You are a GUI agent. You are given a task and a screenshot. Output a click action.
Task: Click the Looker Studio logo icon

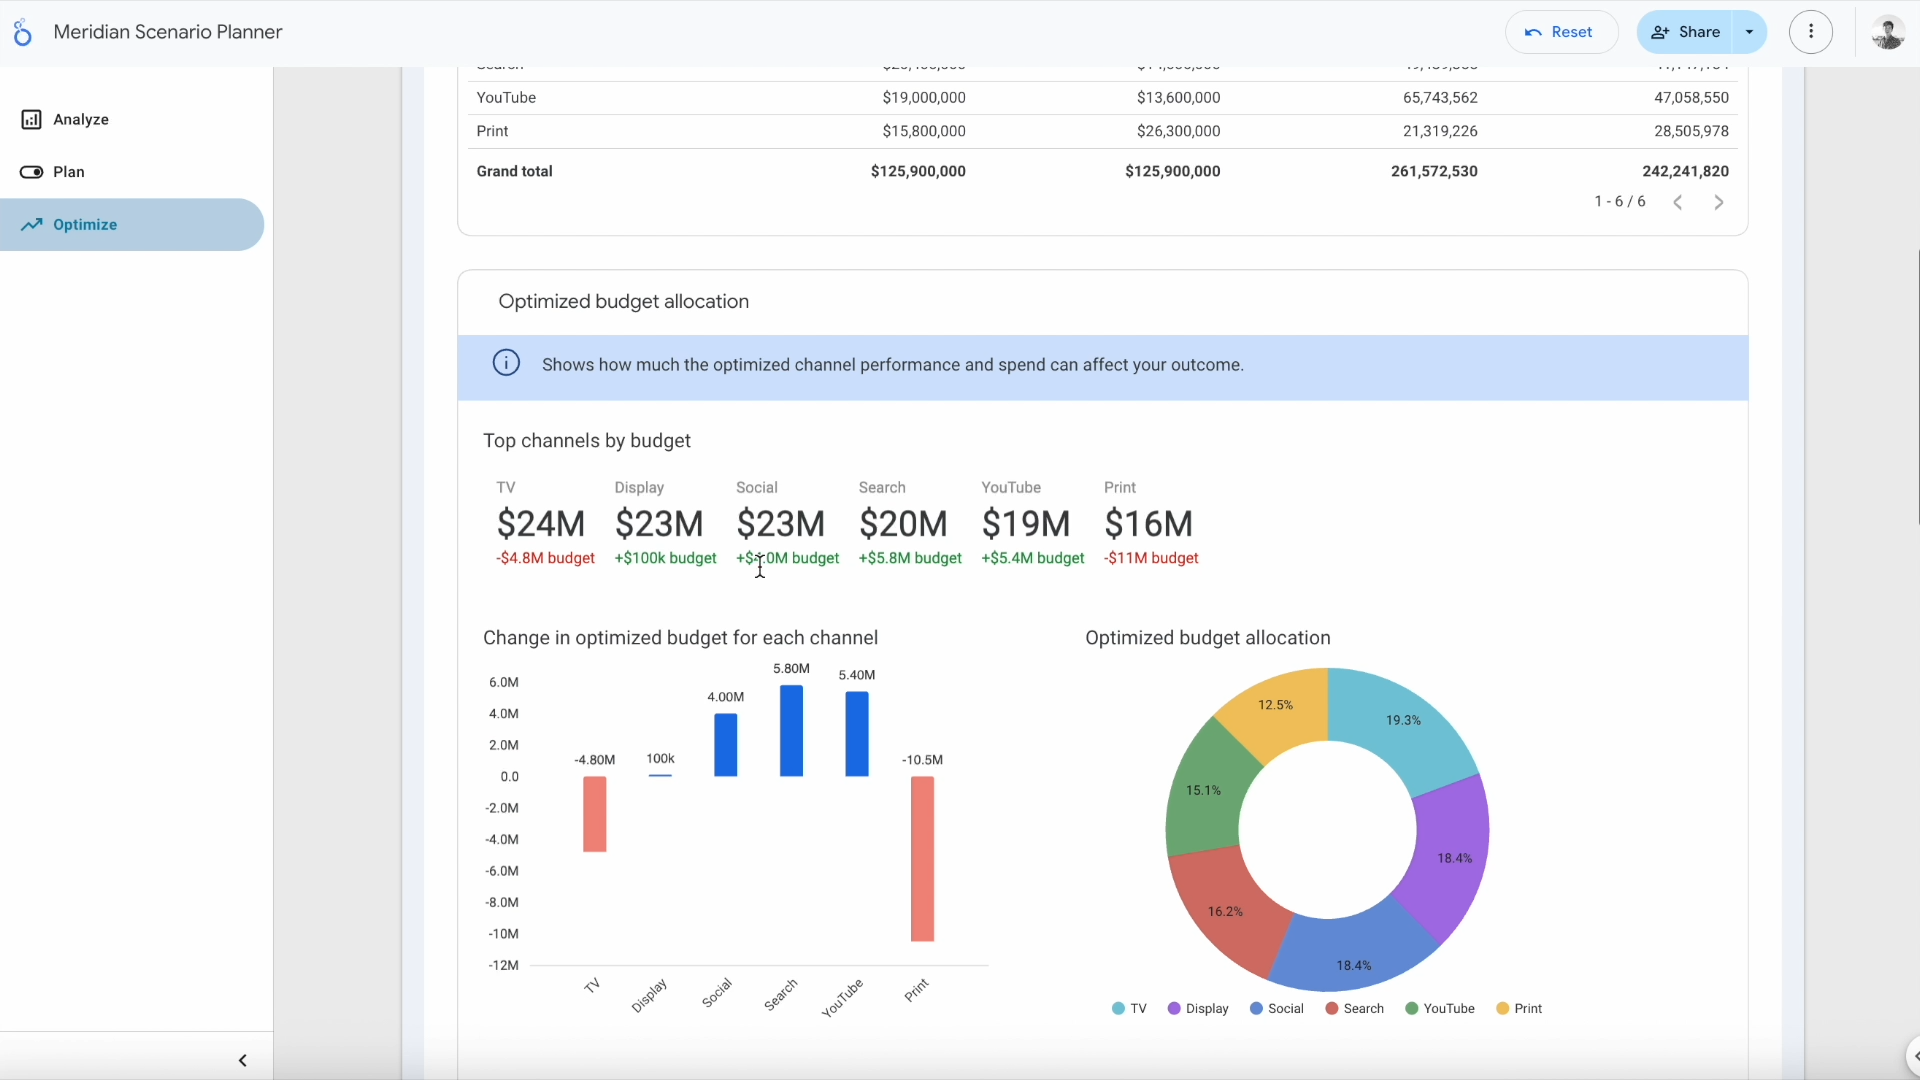(x=22, y=32)
